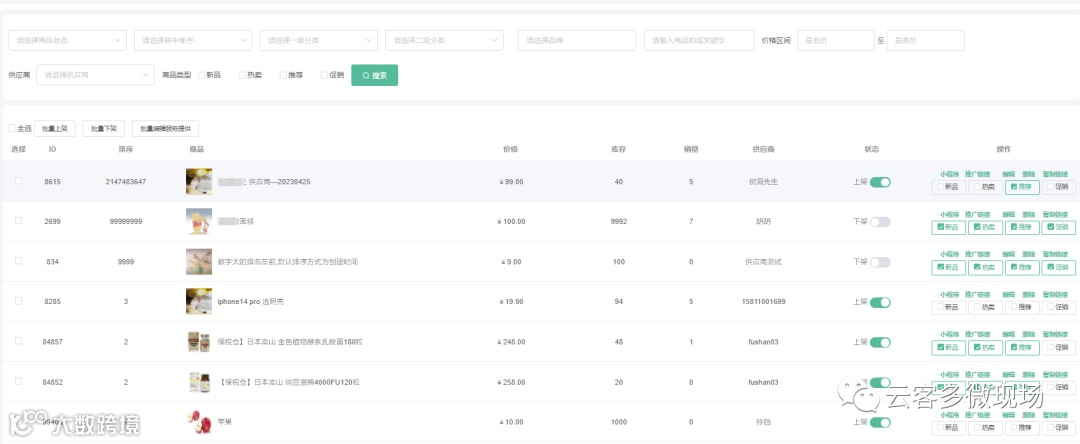Screen dimensions: 1080x444
Task: Check the 新品 tag box for ID 8615
Action: (x=948, y=187)
